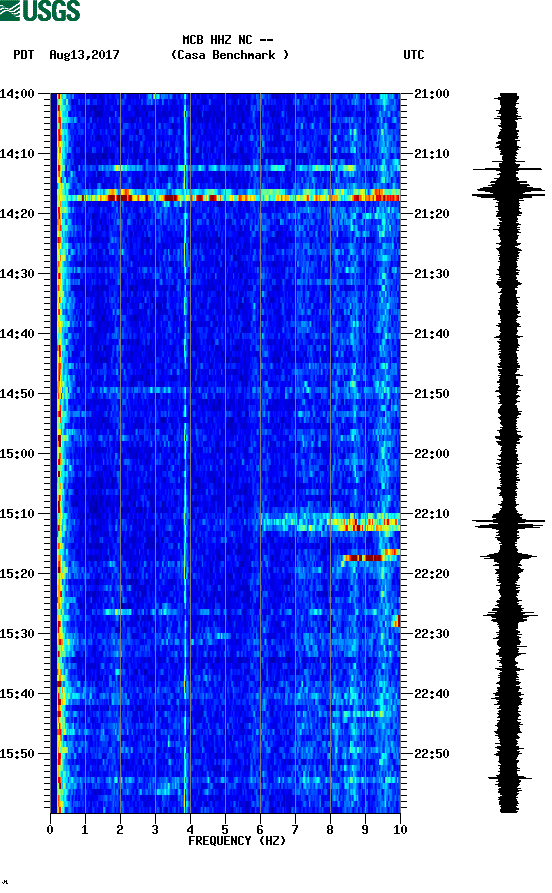Click the 15:40 PDT time label
The height and width of the screenshot is (893, 552).
point(17,694)
